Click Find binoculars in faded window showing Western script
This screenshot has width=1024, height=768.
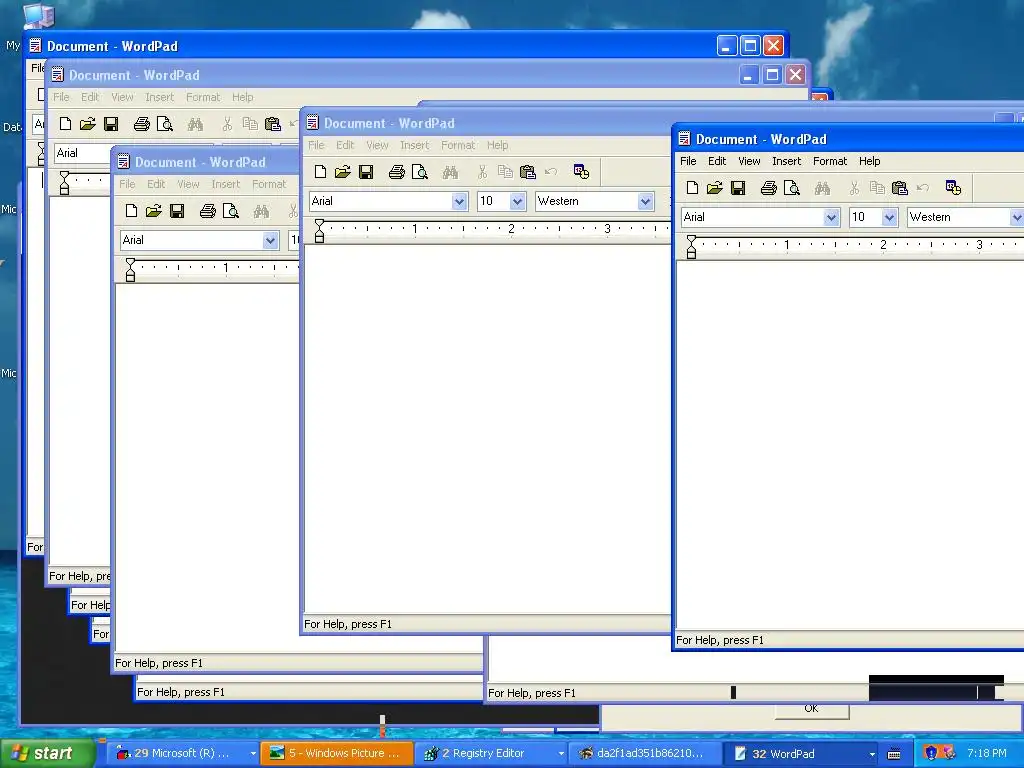[450, 172]
